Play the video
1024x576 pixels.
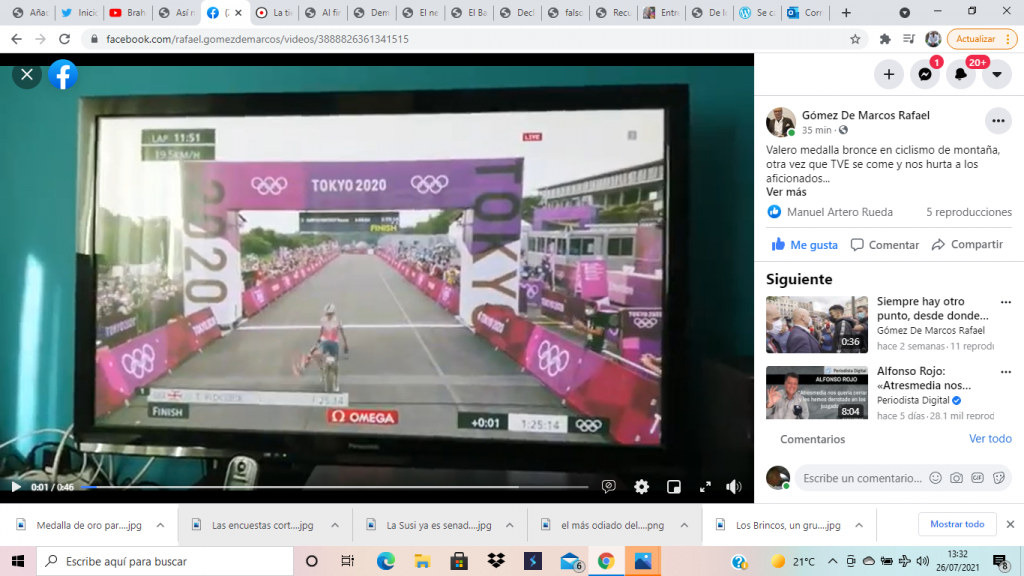16,487
